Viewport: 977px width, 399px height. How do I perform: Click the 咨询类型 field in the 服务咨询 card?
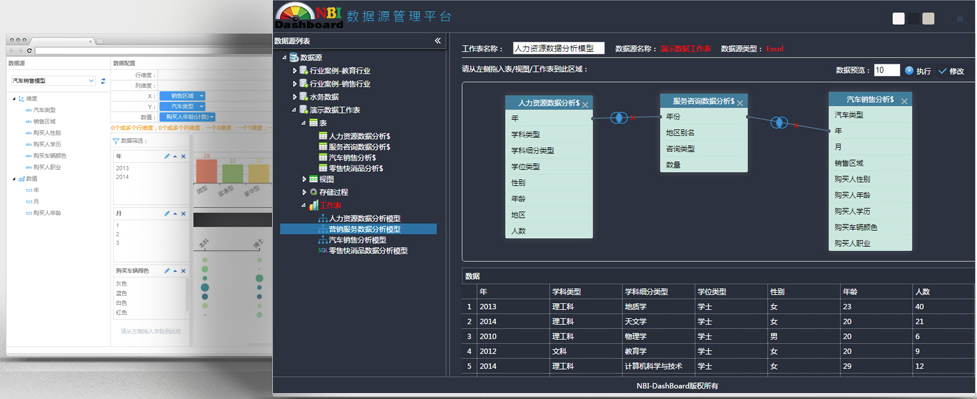tap(703, 148)
